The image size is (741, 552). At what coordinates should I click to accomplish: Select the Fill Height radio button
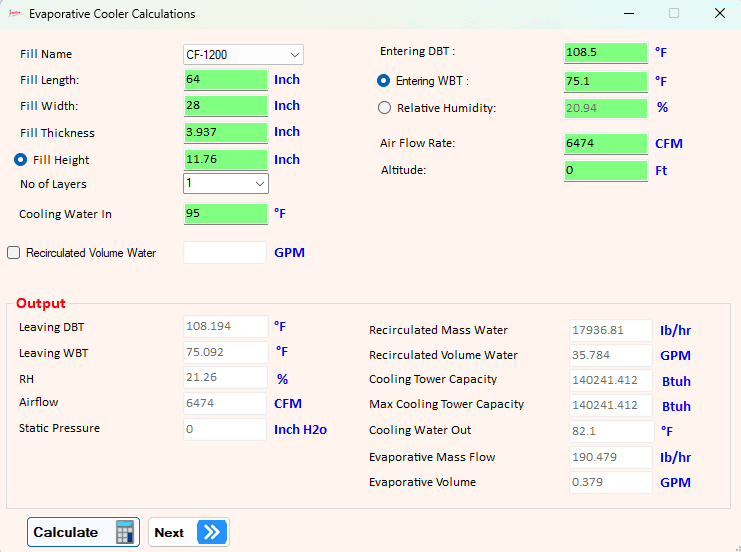point(20,160)
